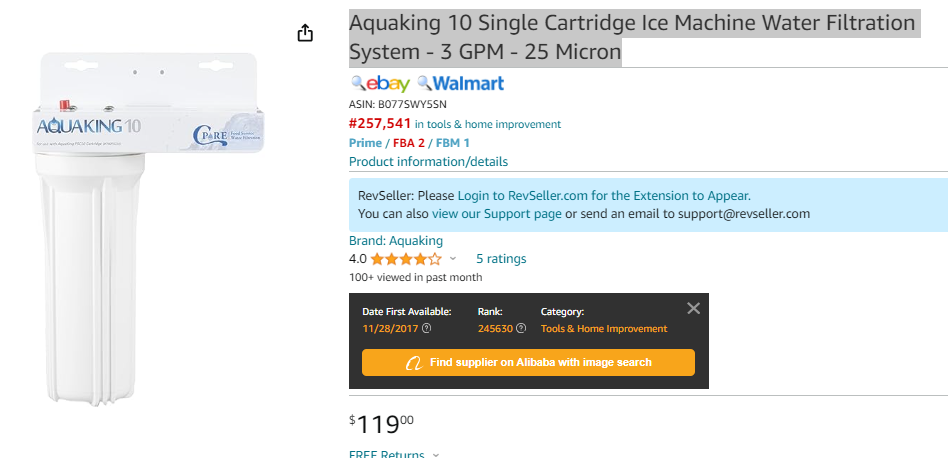
Task: Visit the Brand: Aquaking link
Action: (396, 240)
